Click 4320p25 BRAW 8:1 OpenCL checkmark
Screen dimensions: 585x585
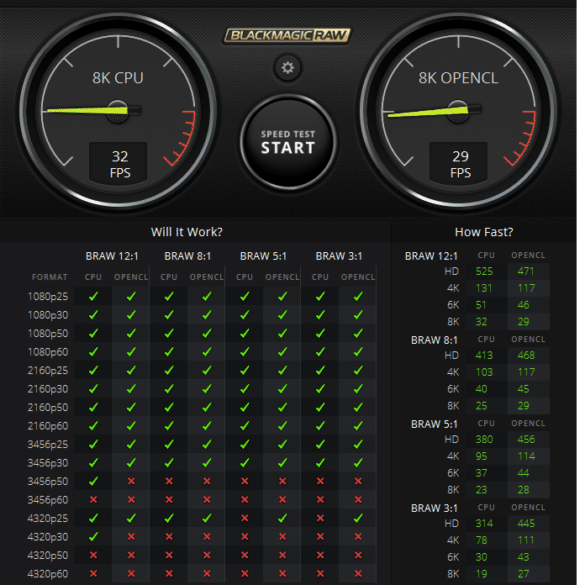click(x=207, y=518)
